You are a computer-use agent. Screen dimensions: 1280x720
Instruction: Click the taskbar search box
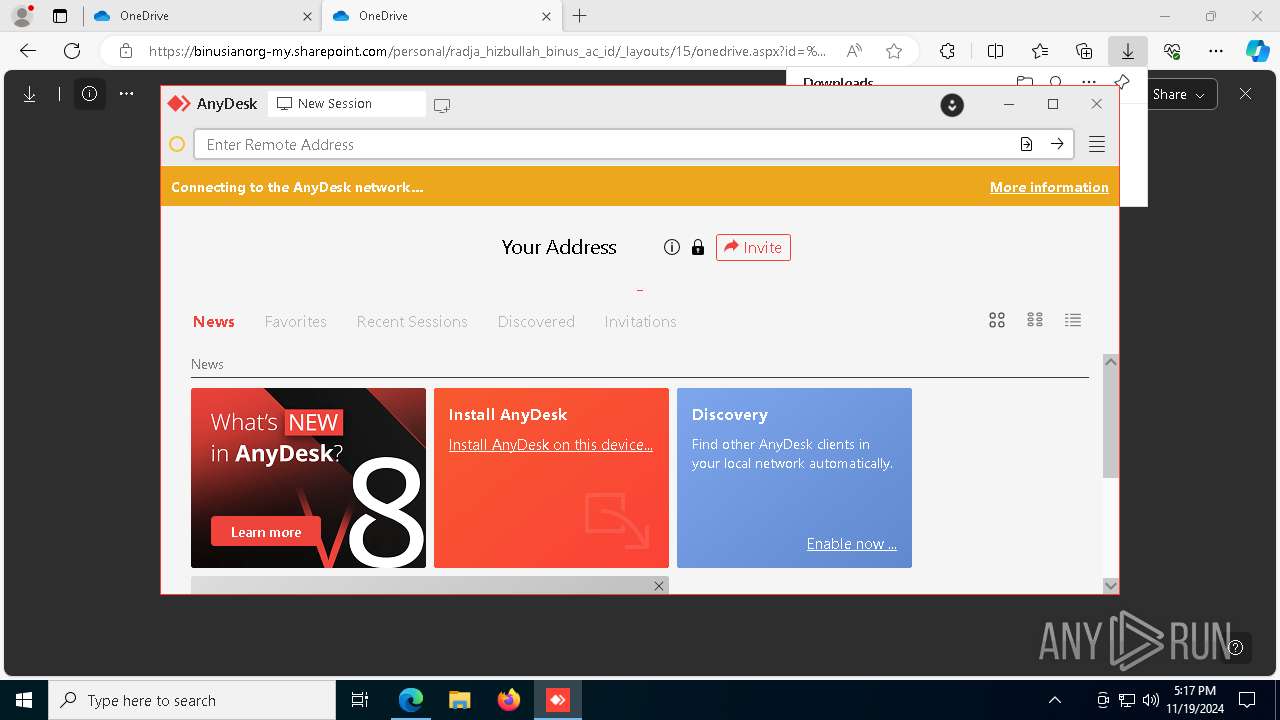192,700
